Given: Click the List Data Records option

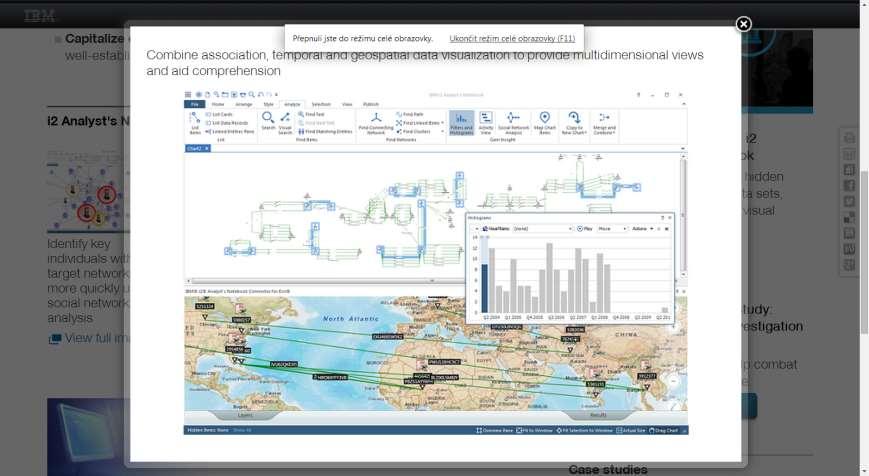Looking at the screenshot, I should click(x=227, y=123).
